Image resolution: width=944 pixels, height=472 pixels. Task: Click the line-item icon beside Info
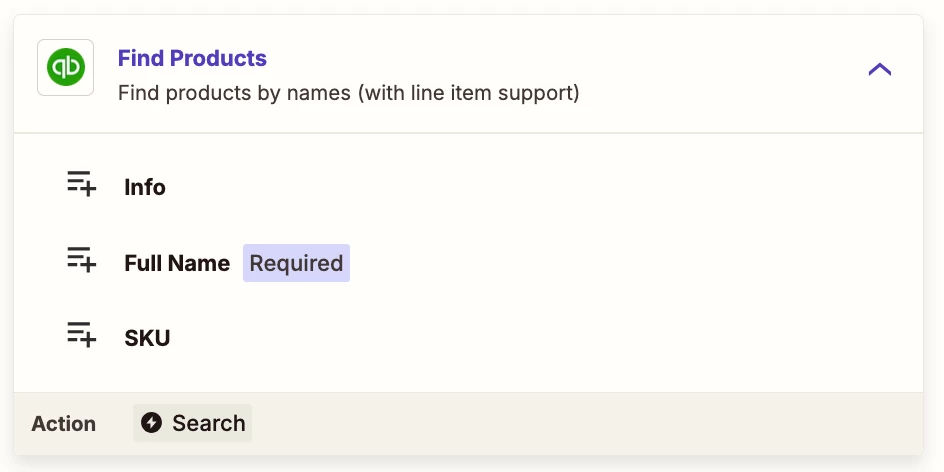[81, 183]
